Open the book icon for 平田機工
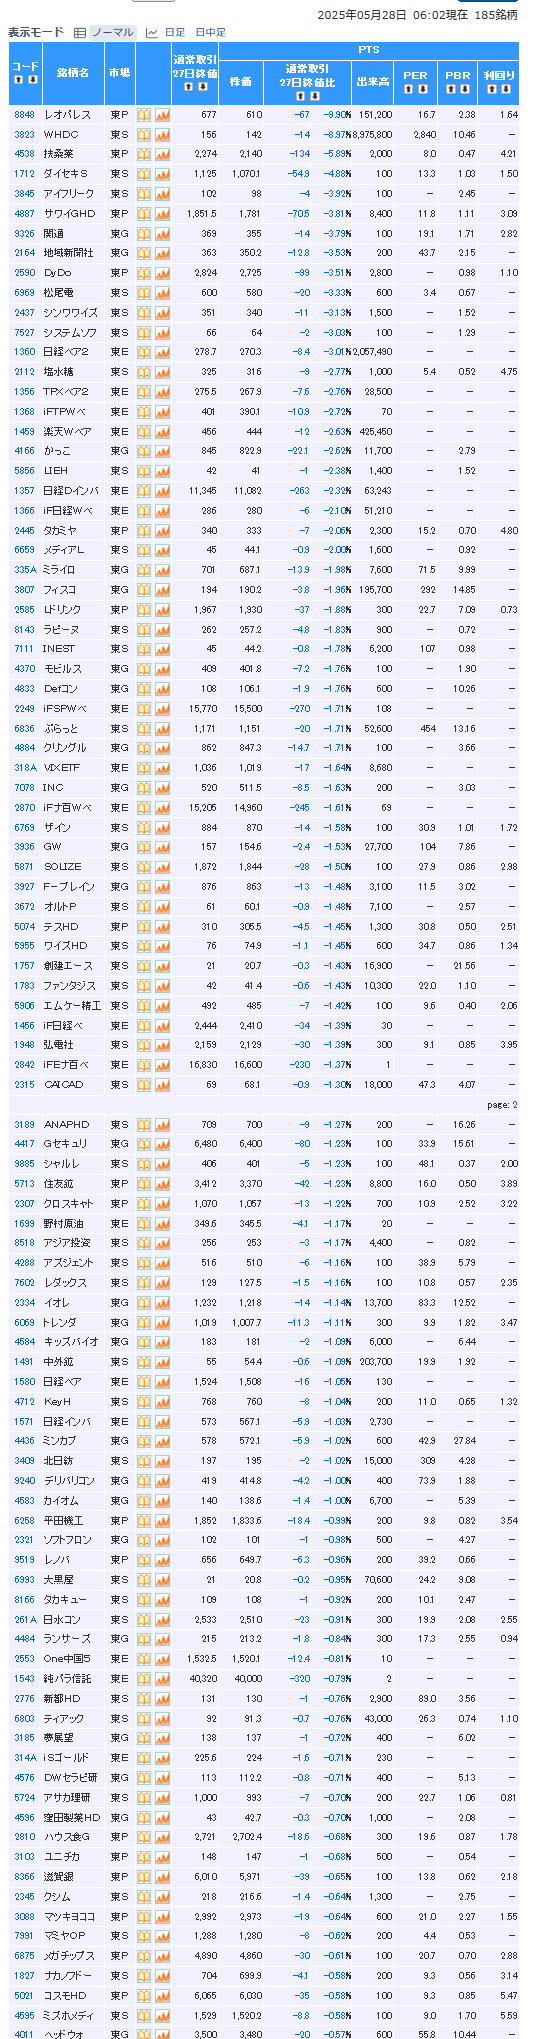Screen dimensions: 533x2039 144,1520
